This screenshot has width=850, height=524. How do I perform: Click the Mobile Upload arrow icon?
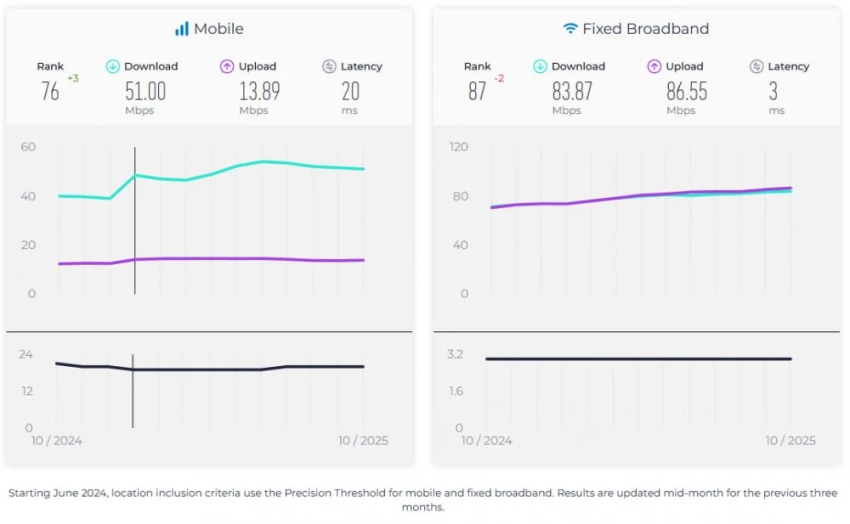pyautogui.click(x=227, y=67)
